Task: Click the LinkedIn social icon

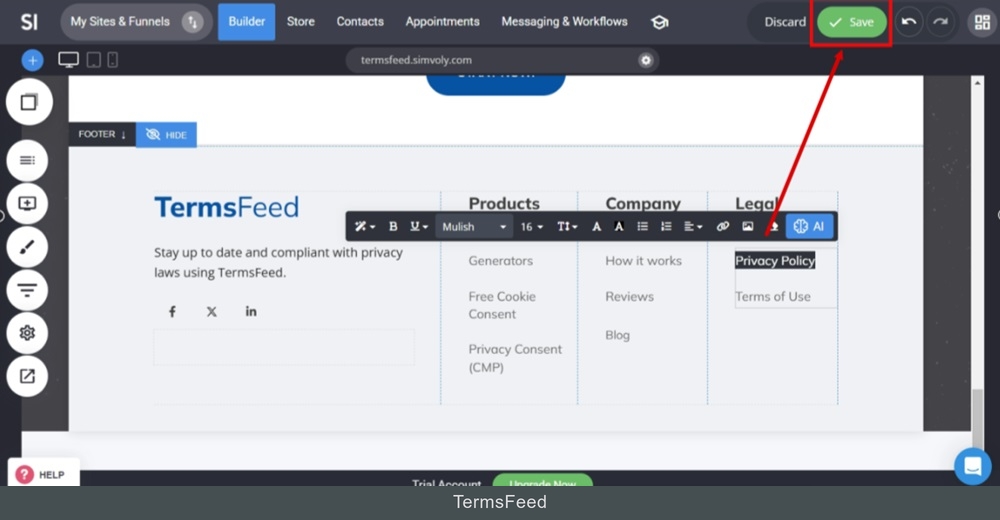Action: tap(251, 311)
